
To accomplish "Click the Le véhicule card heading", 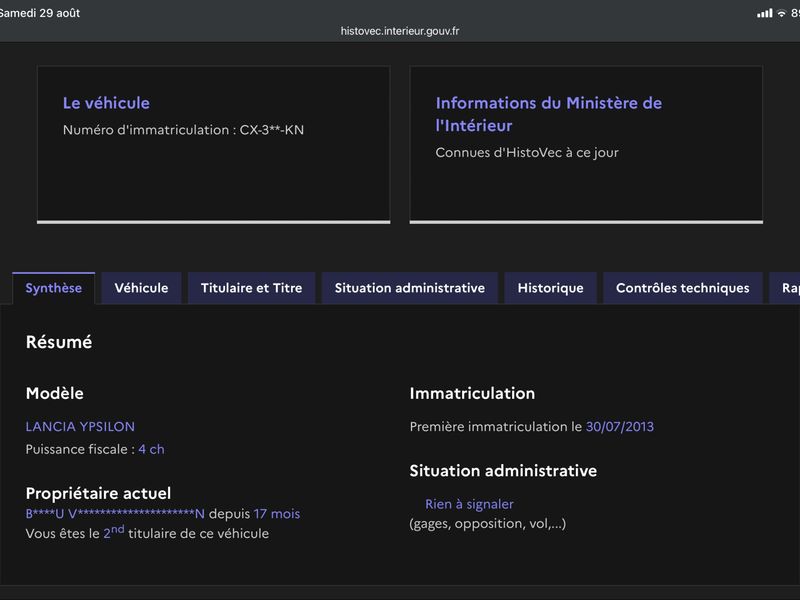I will pos(106,103).
